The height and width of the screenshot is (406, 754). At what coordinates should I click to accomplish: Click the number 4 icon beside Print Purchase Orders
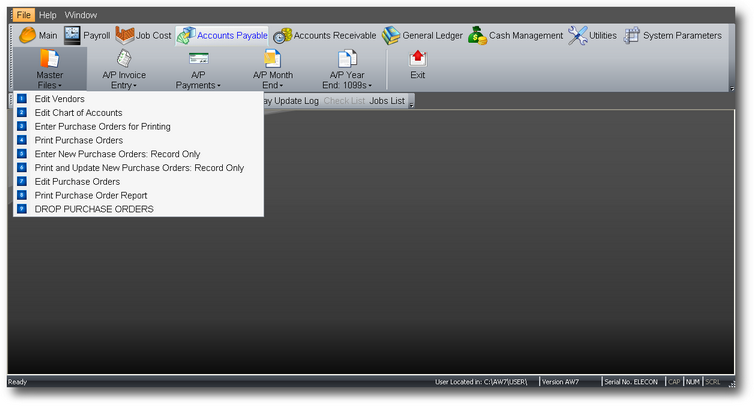pyautogui.click(x=22, y=140)
